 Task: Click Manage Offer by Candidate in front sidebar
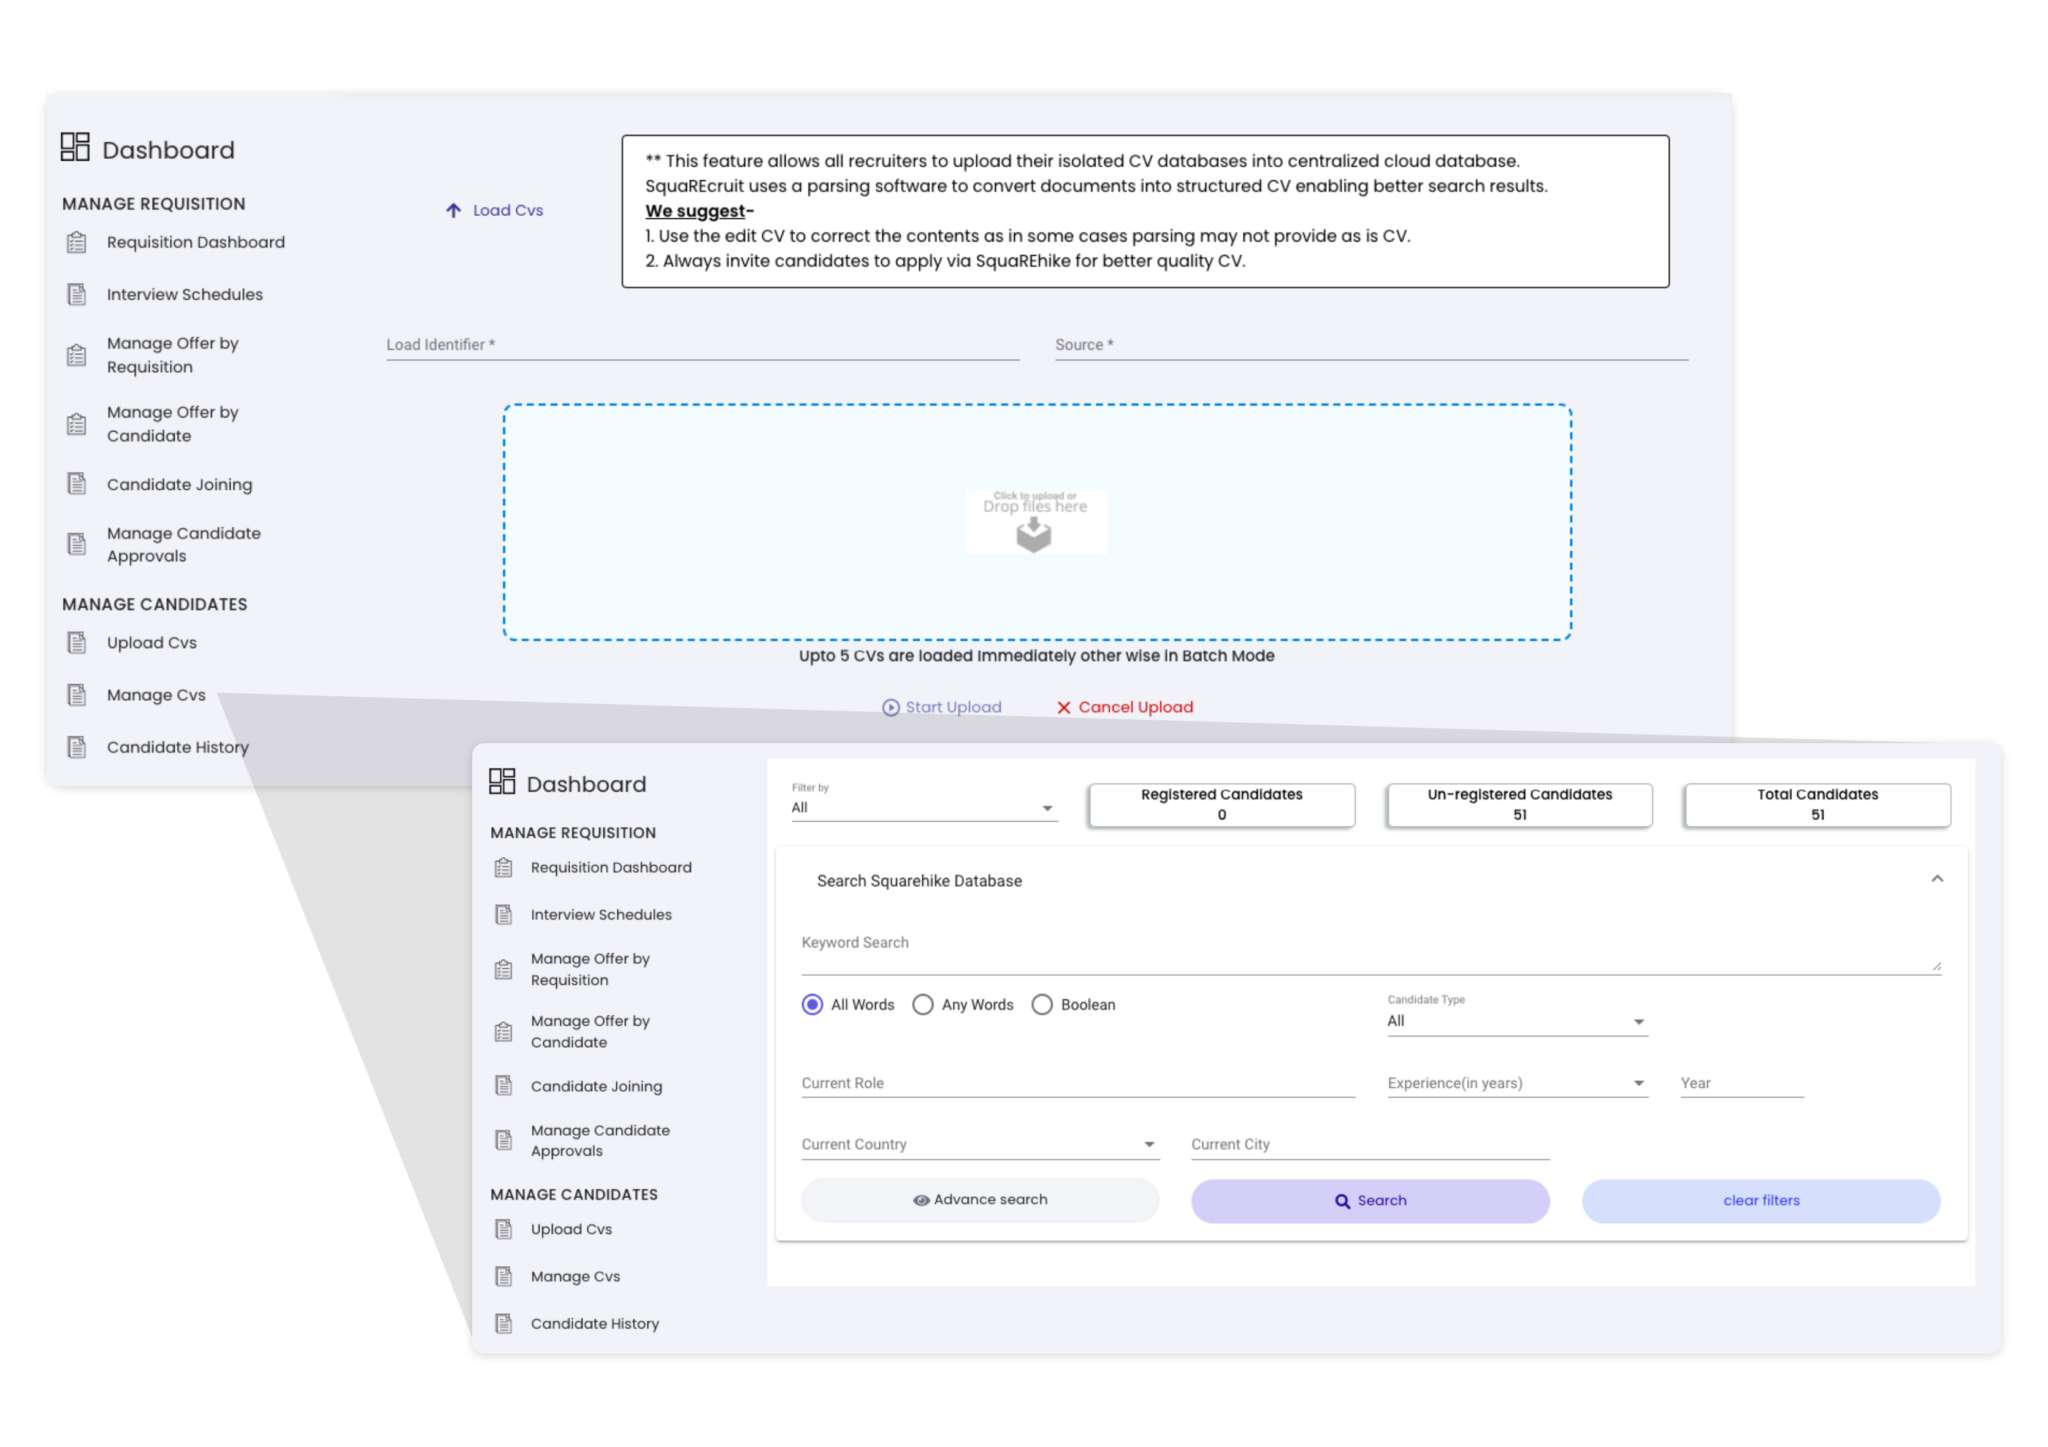tap(590, 1031)
